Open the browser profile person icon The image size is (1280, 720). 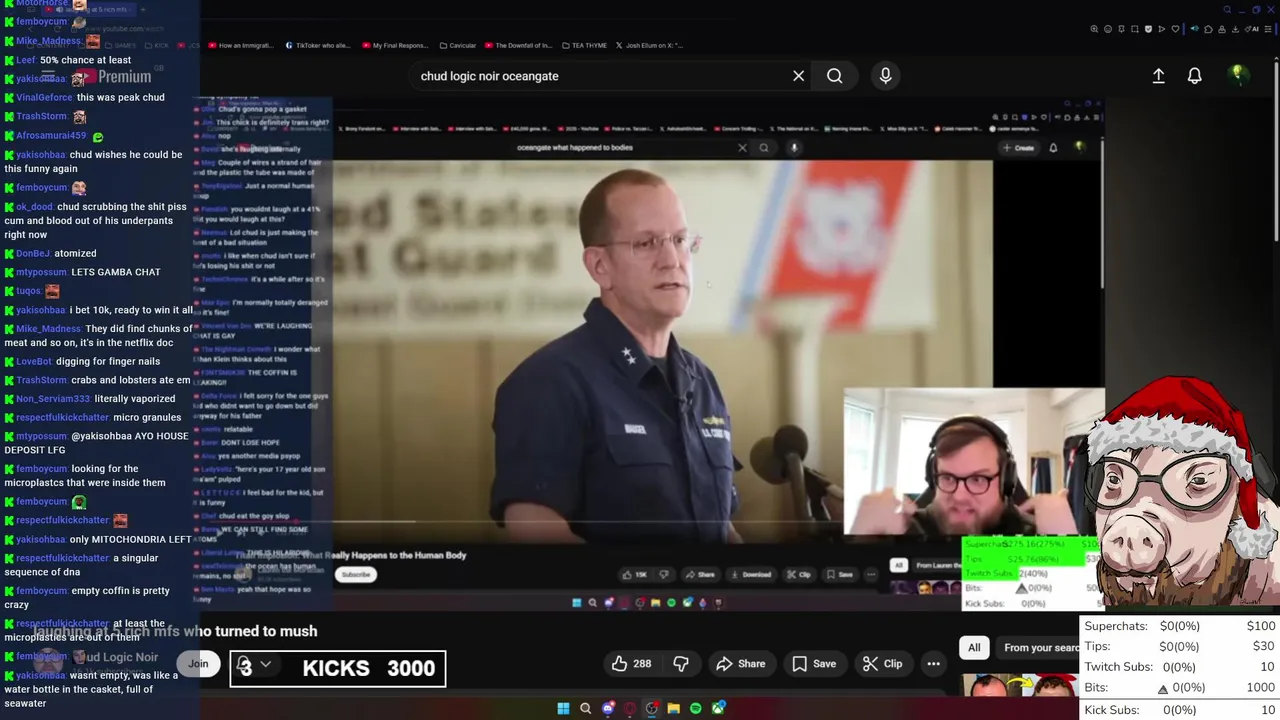click(1222, 29)
